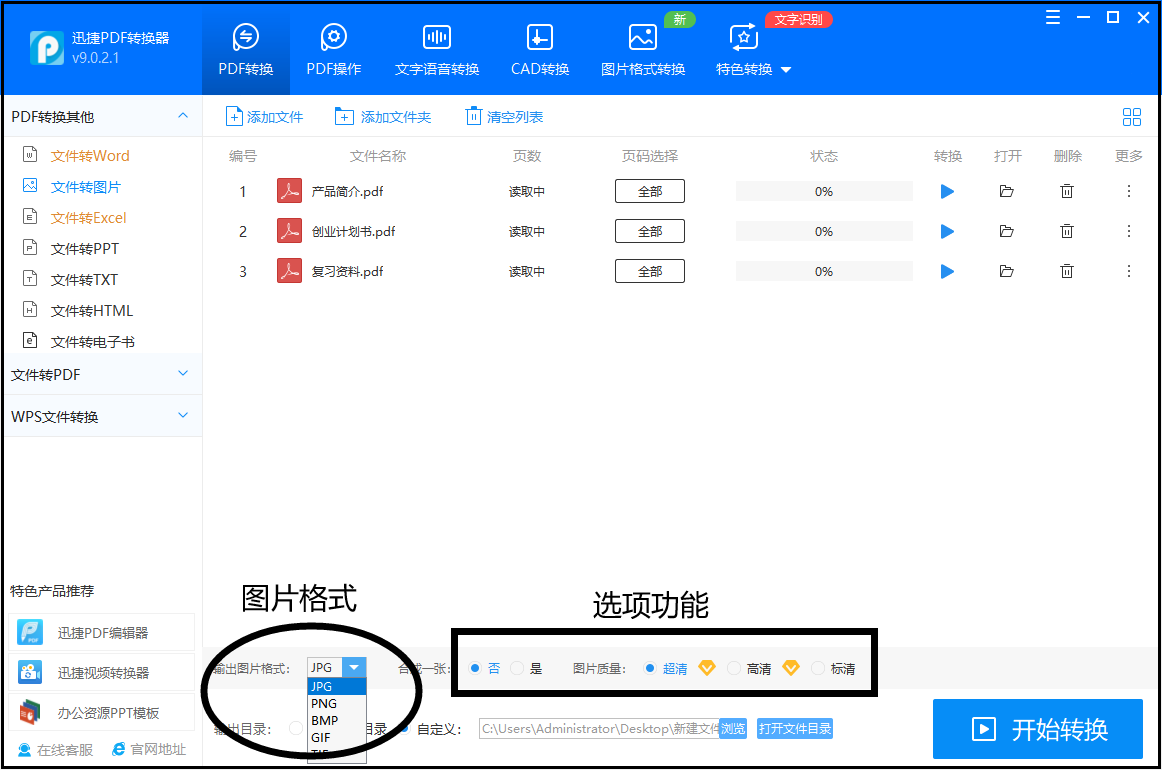This screenshot has height=770, width=1162.
Task: Click the 添加文件 button
Action: [264, 116]
